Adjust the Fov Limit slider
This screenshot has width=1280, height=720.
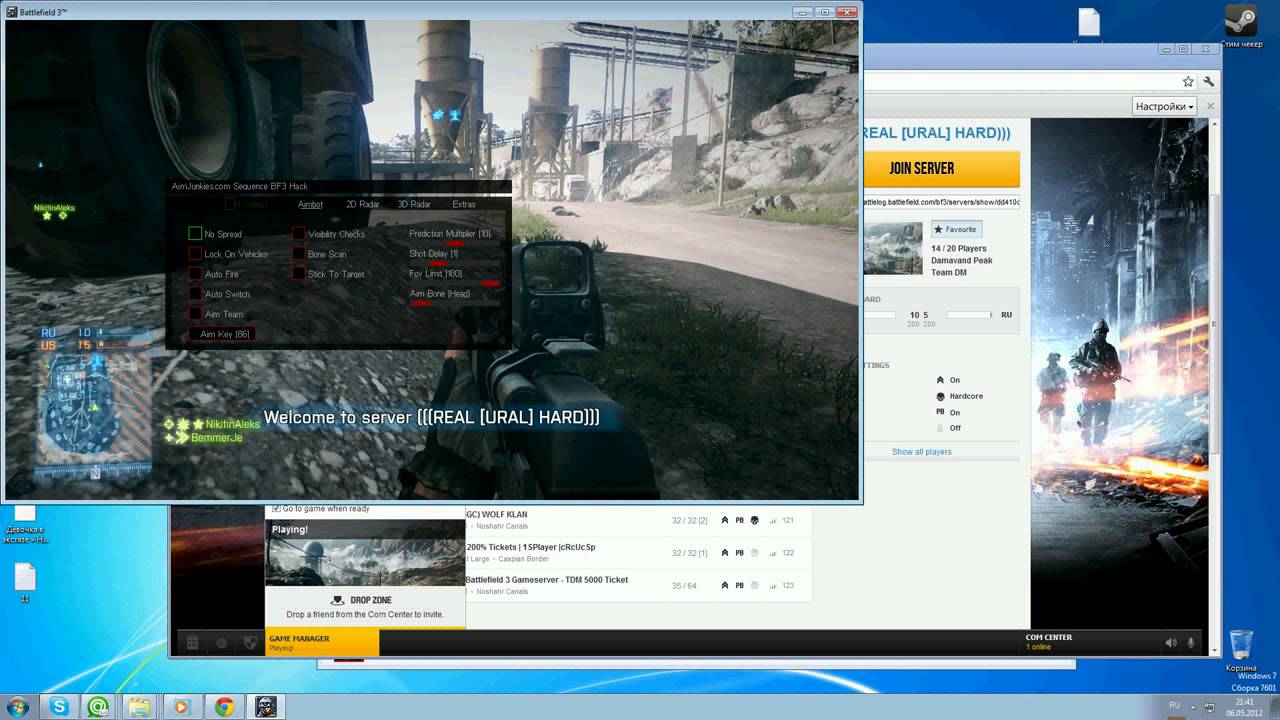pos(455,283)
